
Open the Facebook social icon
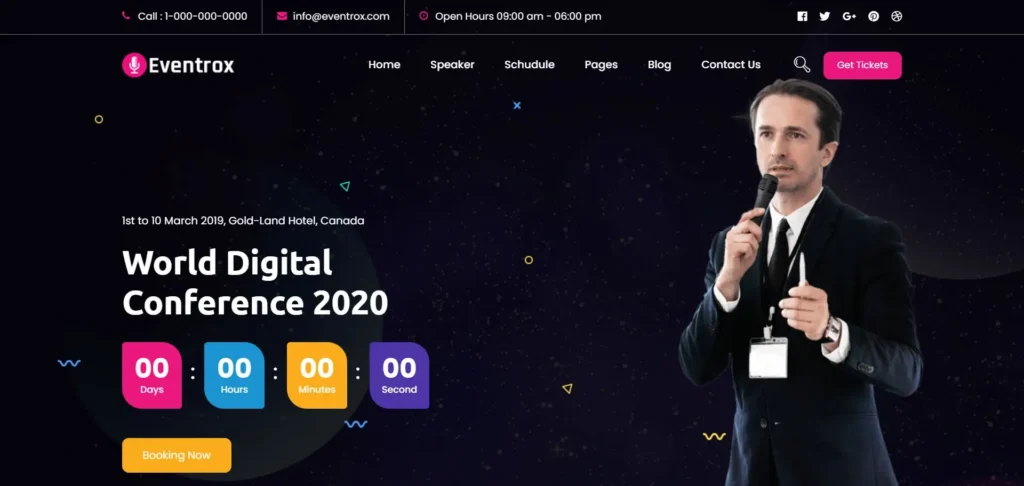pos(802,16)
